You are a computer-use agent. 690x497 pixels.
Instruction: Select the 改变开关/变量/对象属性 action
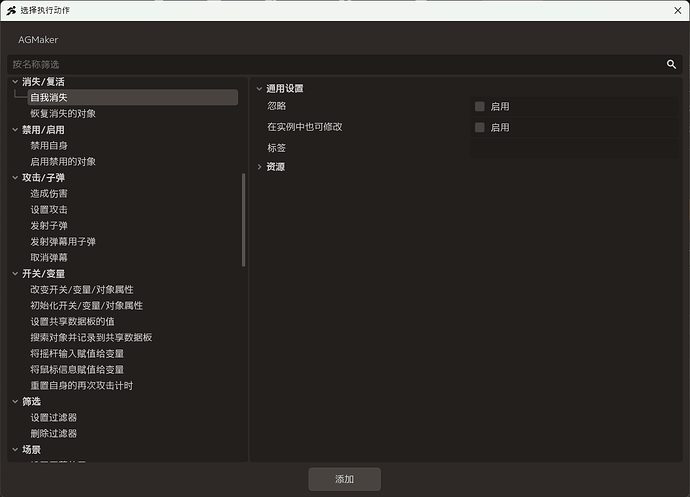tap(82, 290)
